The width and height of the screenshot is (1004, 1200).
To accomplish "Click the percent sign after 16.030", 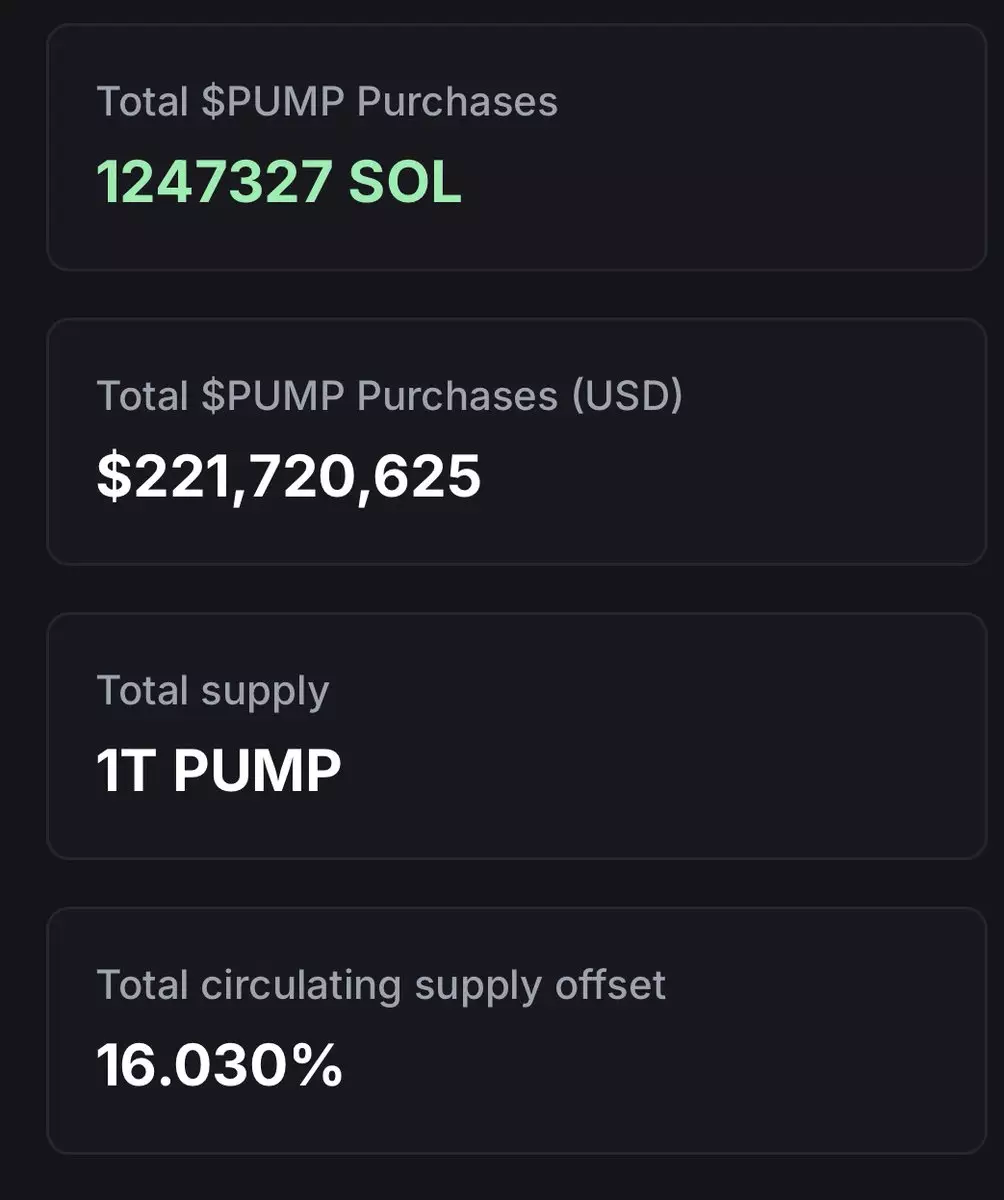I will [x=318, y=1065].
